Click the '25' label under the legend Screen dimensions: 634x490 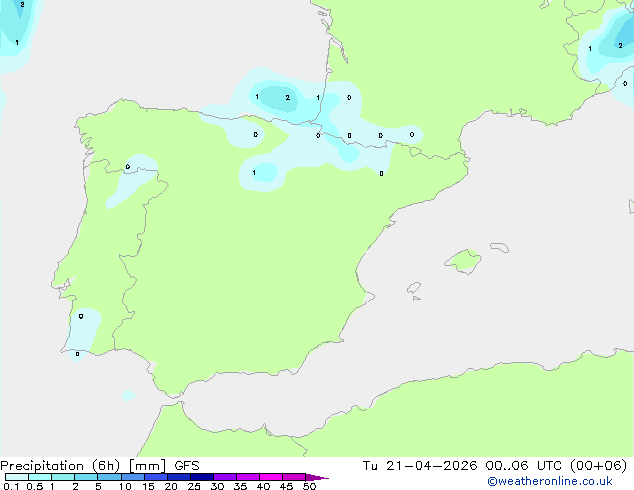click(x=194, y=486)
